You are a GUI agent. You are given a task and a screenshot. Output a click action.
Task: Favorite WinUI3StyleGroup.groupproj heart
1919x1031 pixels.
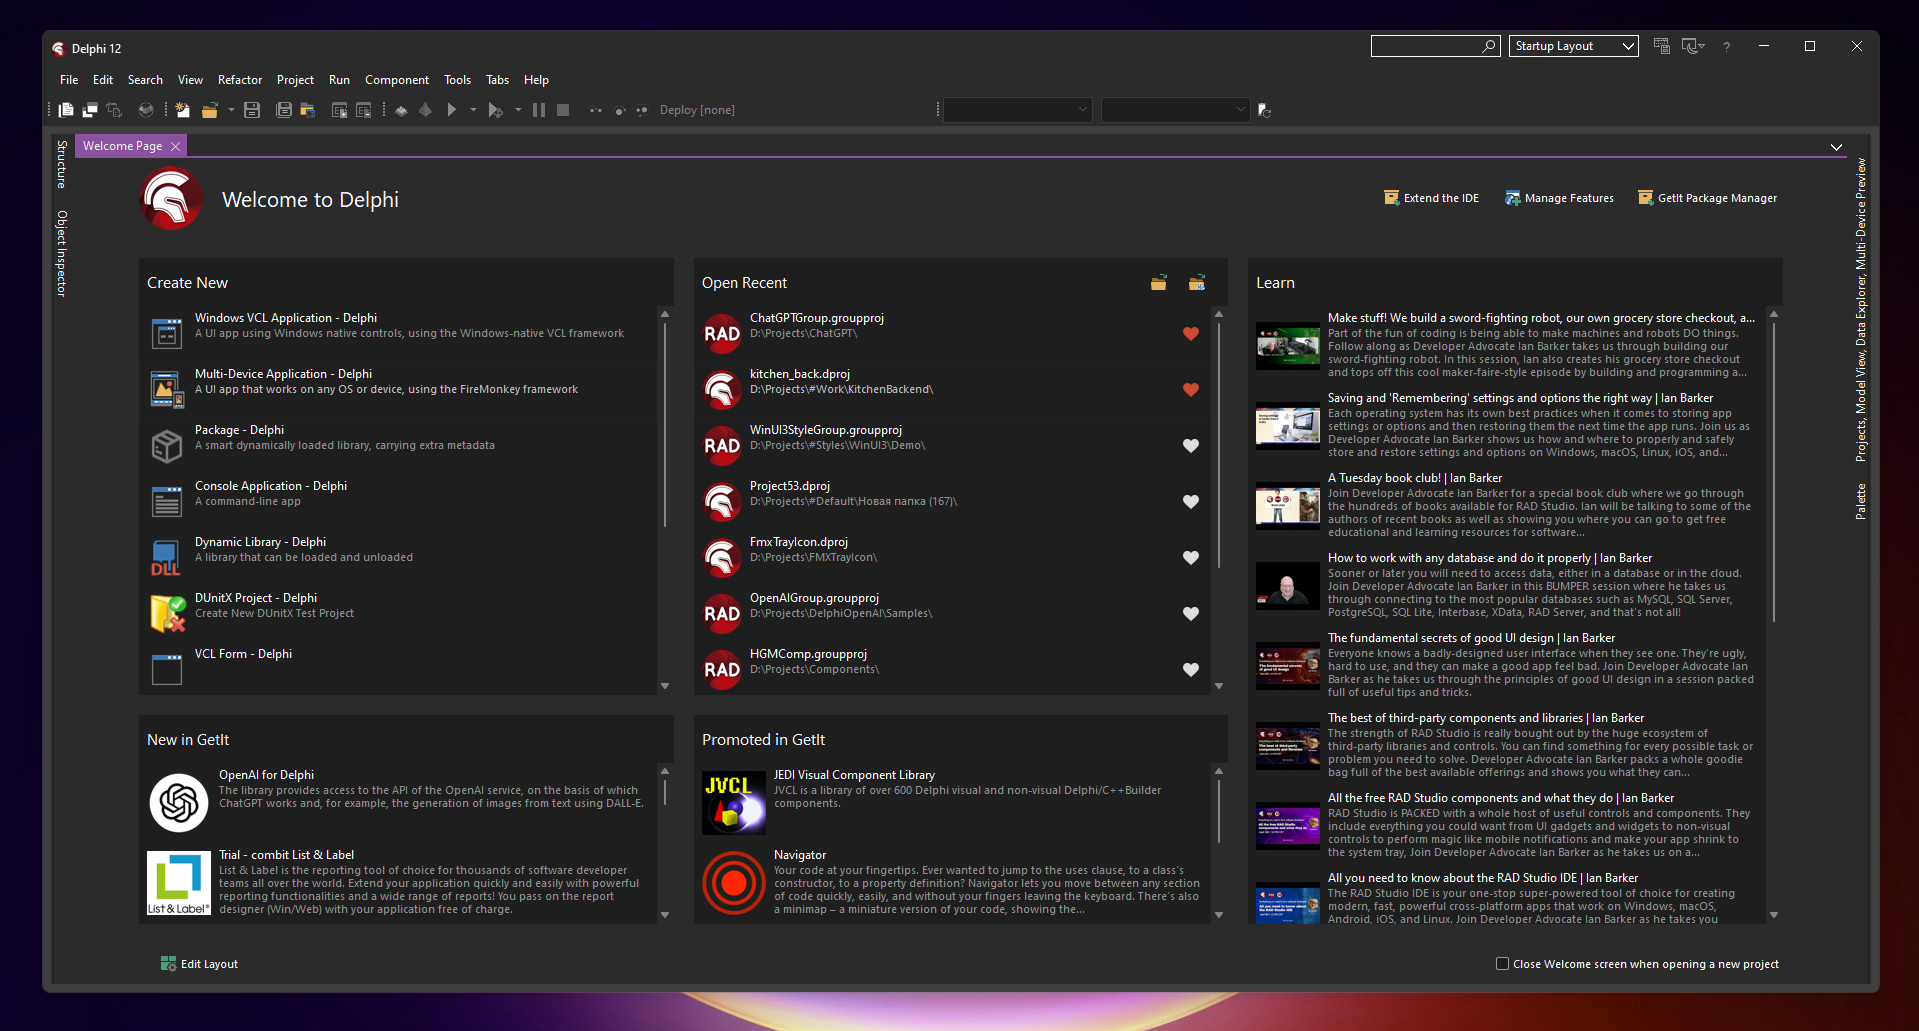click(1191, 446)
